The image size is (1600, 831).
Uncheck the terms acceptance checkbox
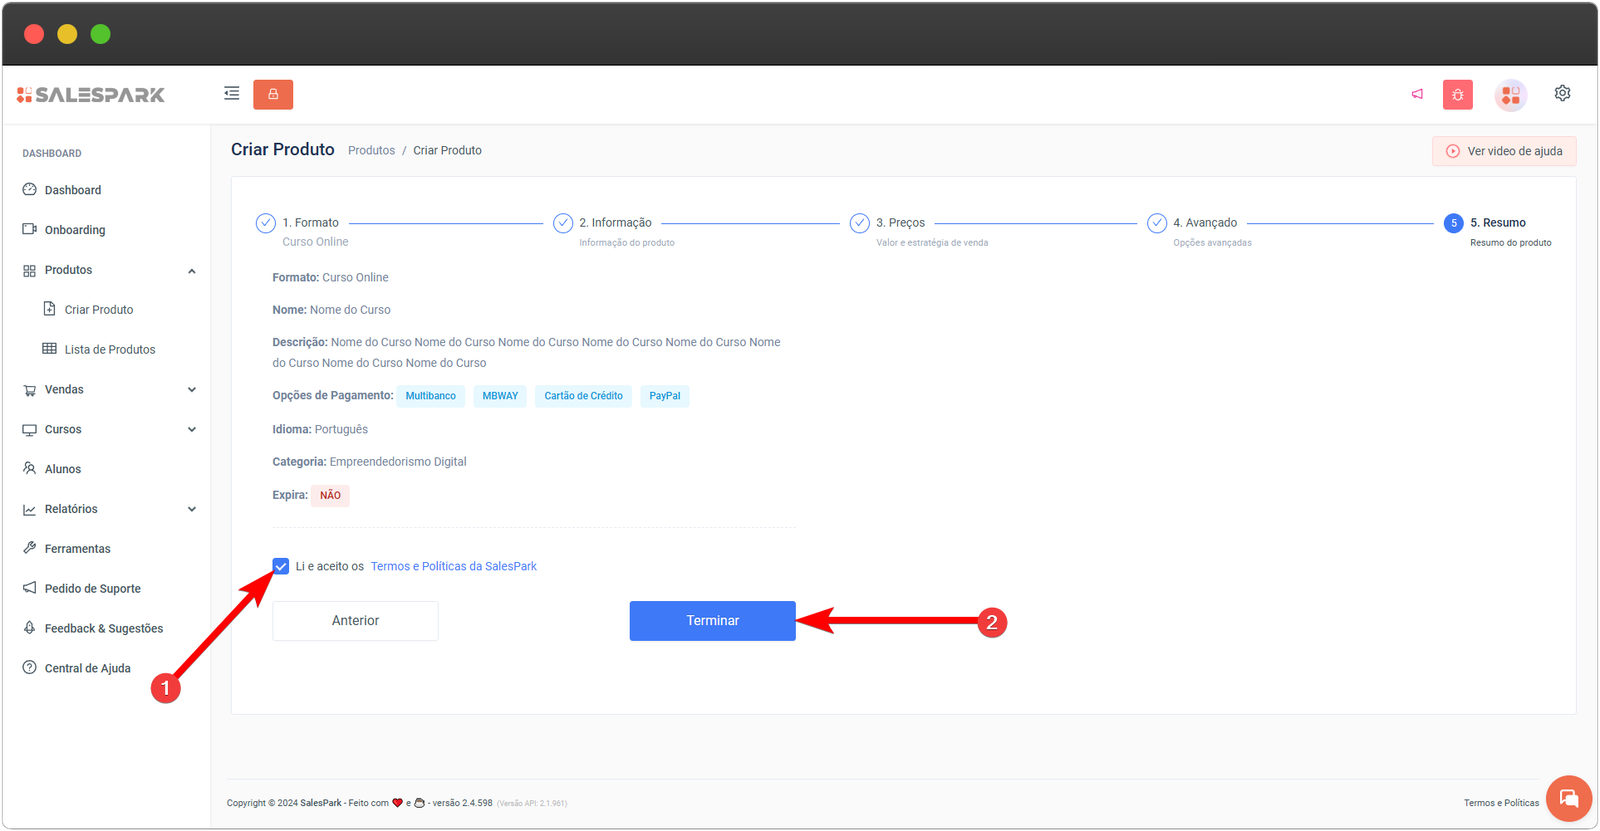[x=281, y=566]
